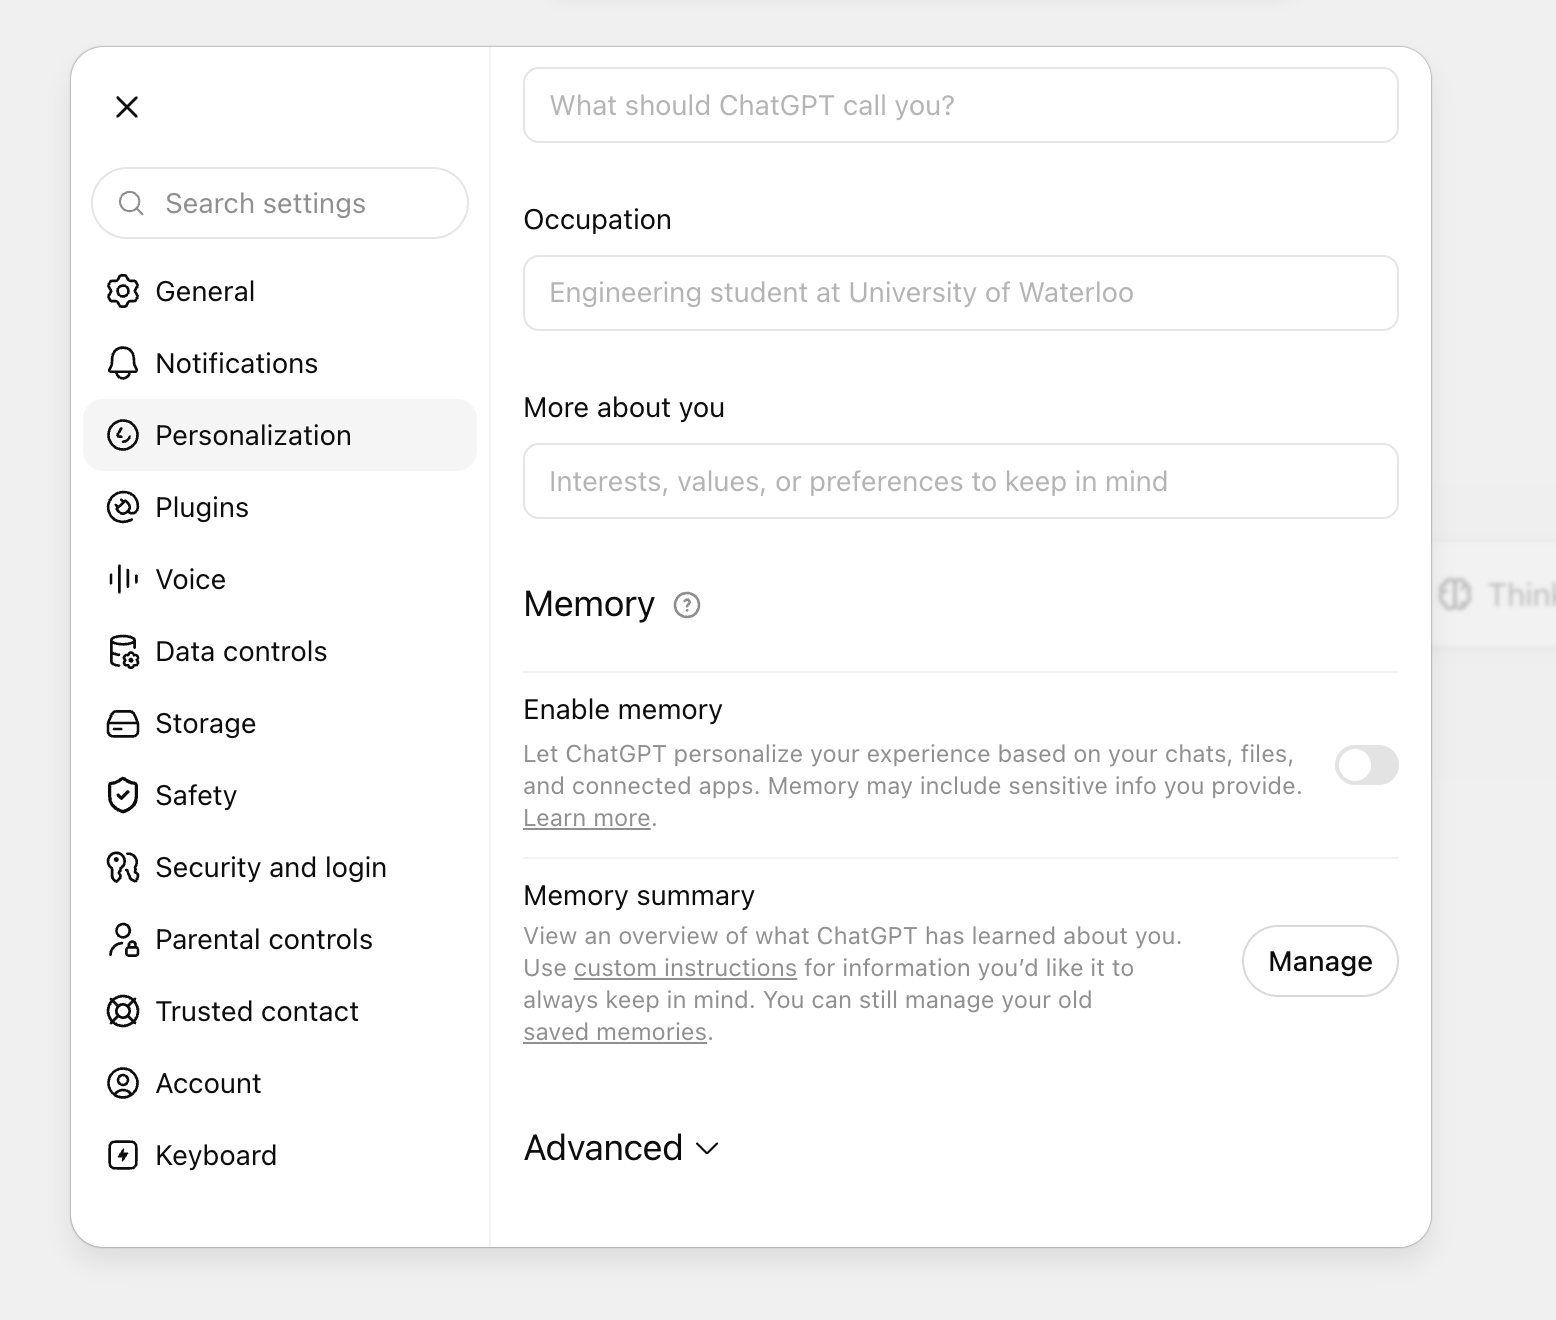Click the Memory help question-mark icon
The width and height of the screenshot is (1556, 1320).
pyautogui.click(x=687, y=605)
